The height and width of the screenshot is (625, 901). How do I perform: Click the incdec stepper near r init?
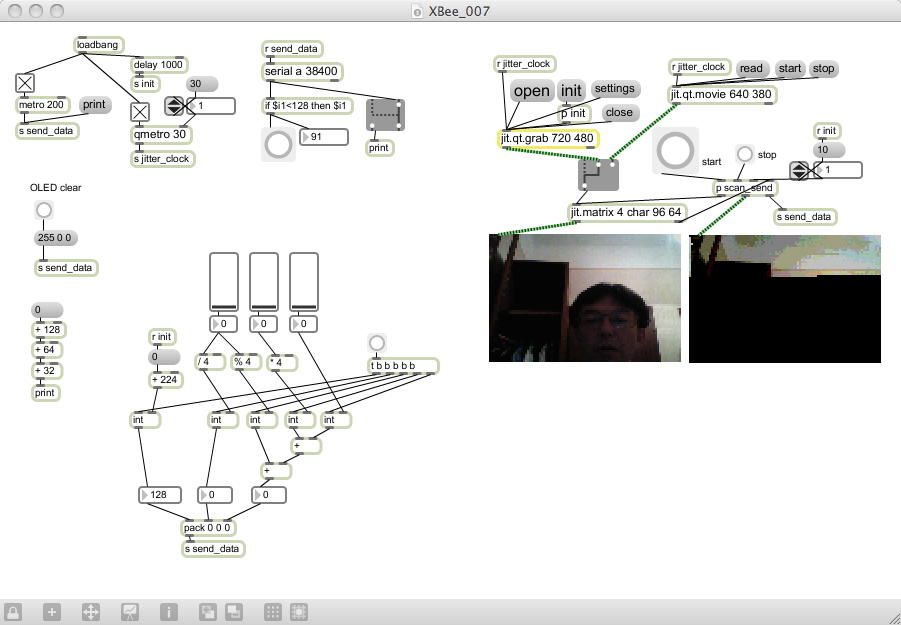(799, 171)
